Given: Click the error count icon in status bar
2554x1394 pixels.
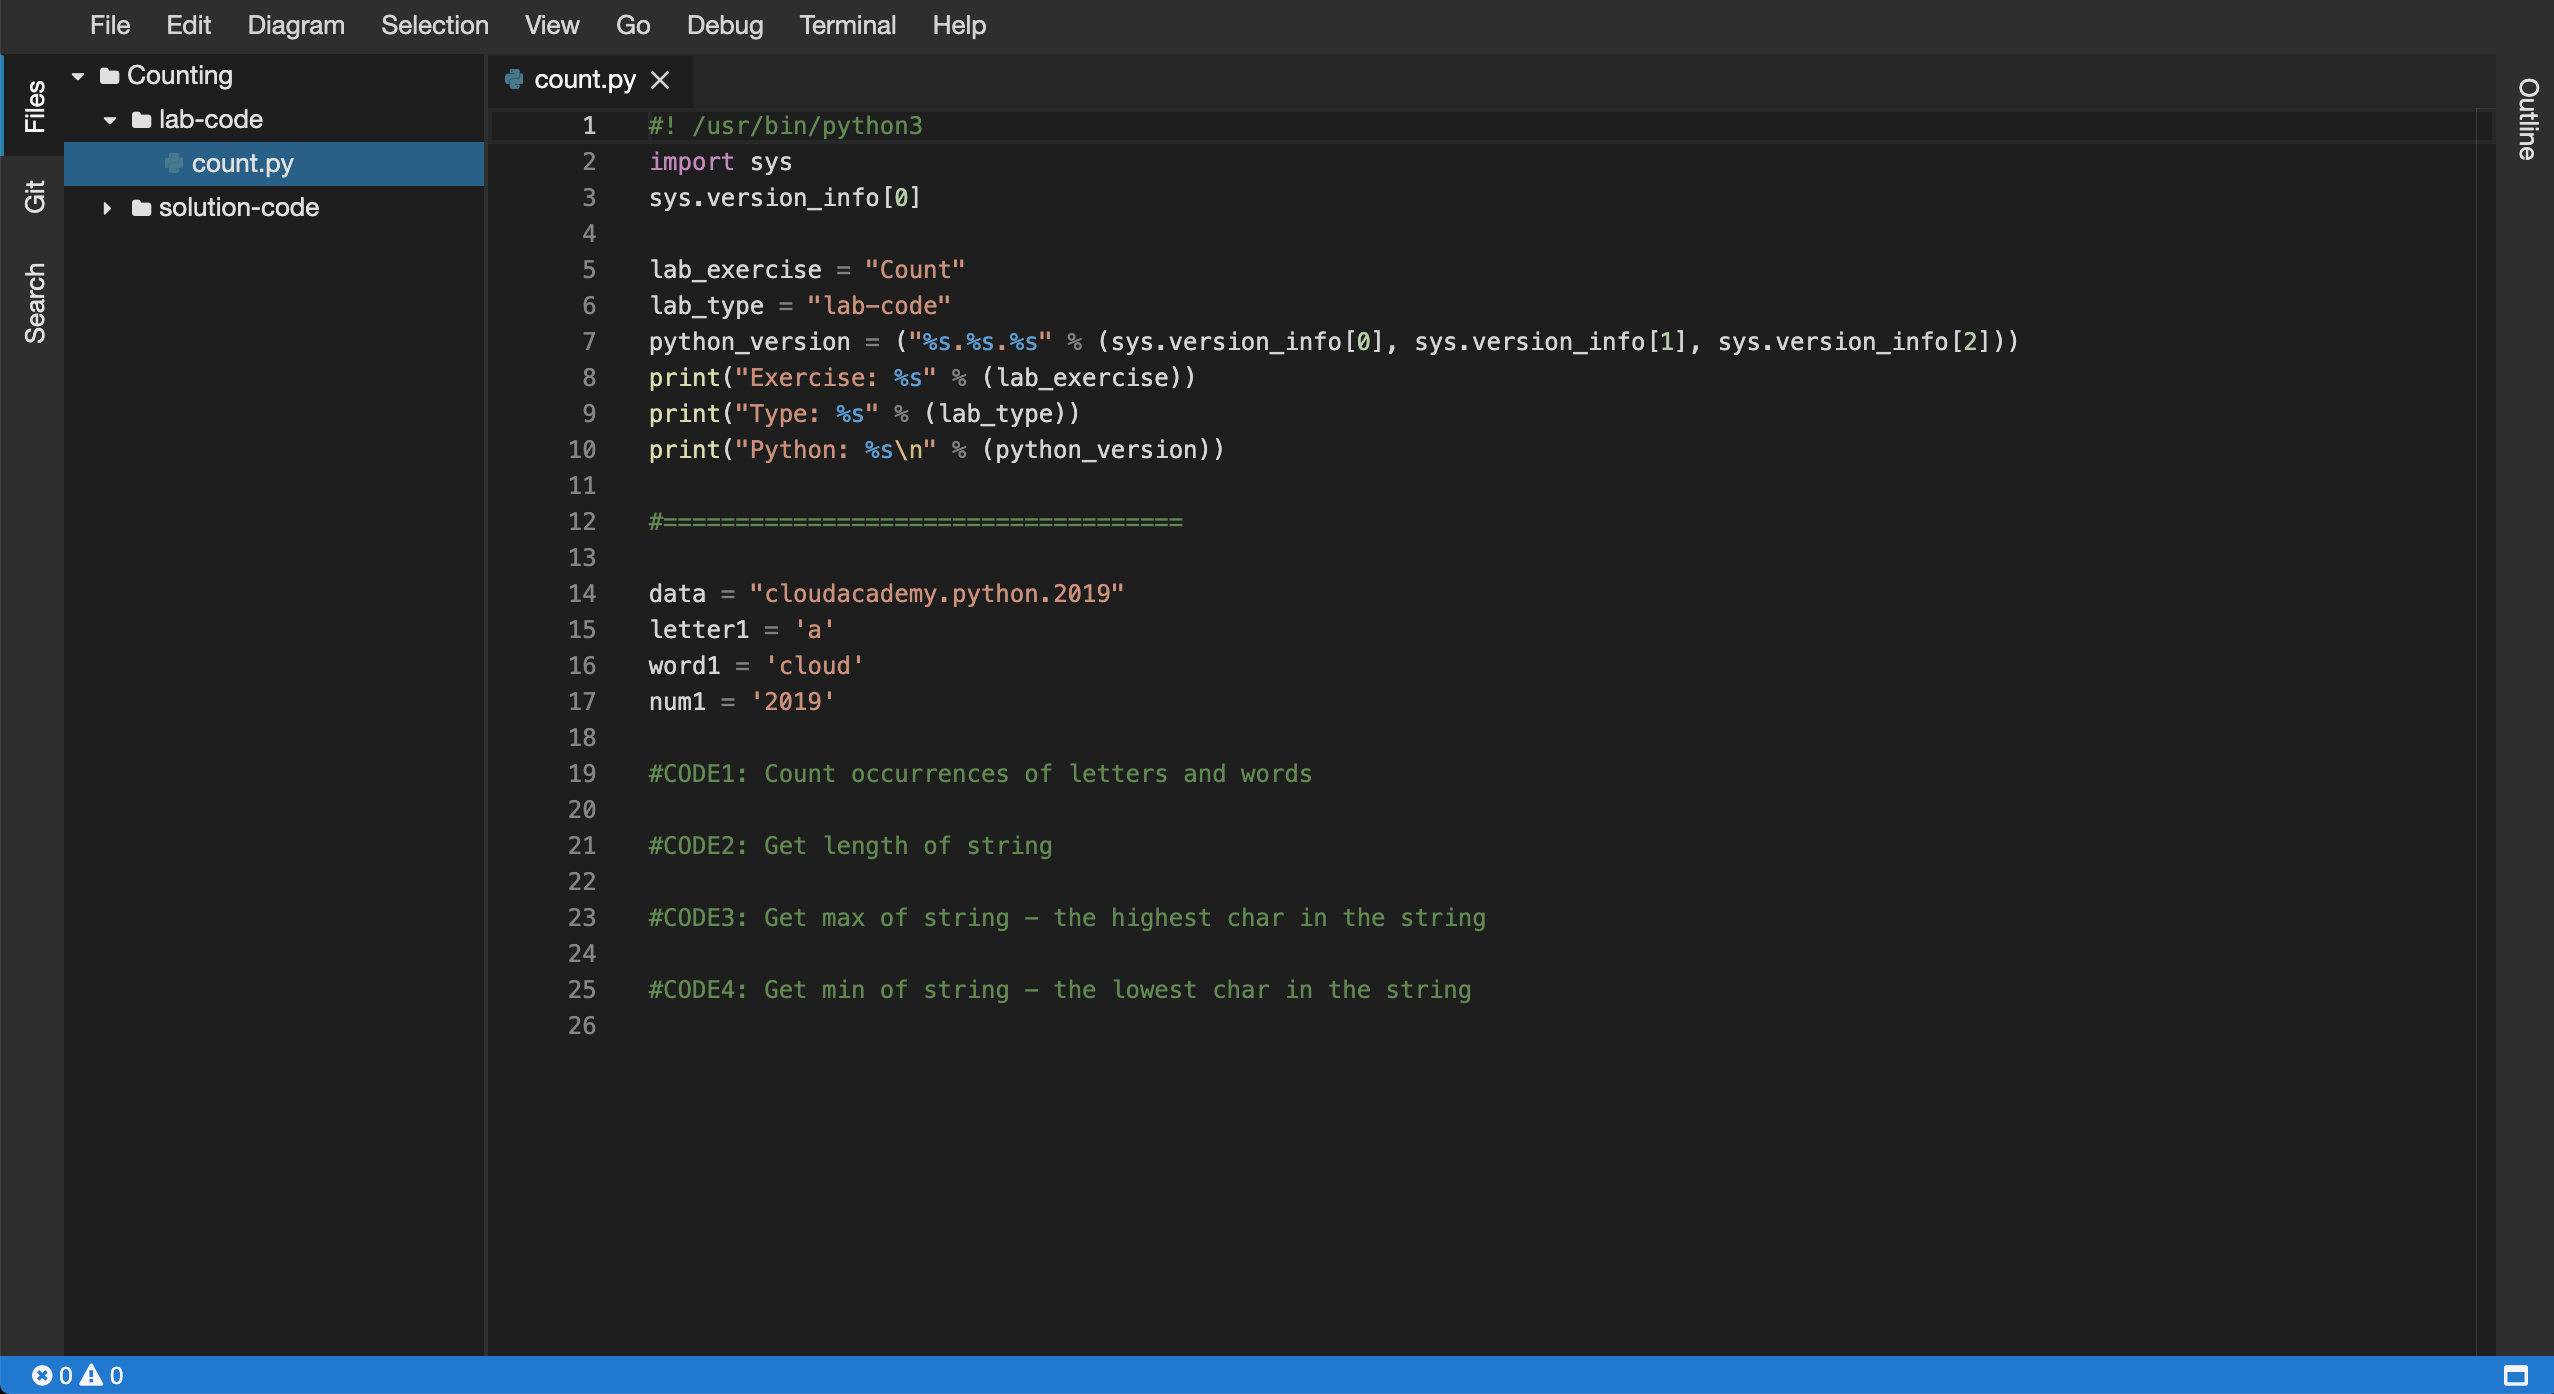Looking at the screenshot, I should [x=41, y=1375].
